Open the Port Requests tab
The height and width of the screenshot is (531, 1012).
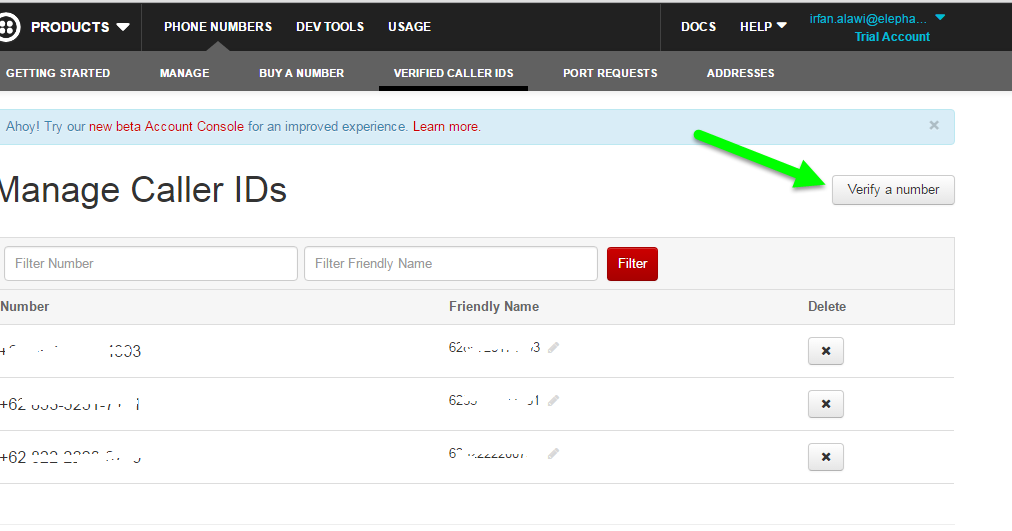coord(610,73)
